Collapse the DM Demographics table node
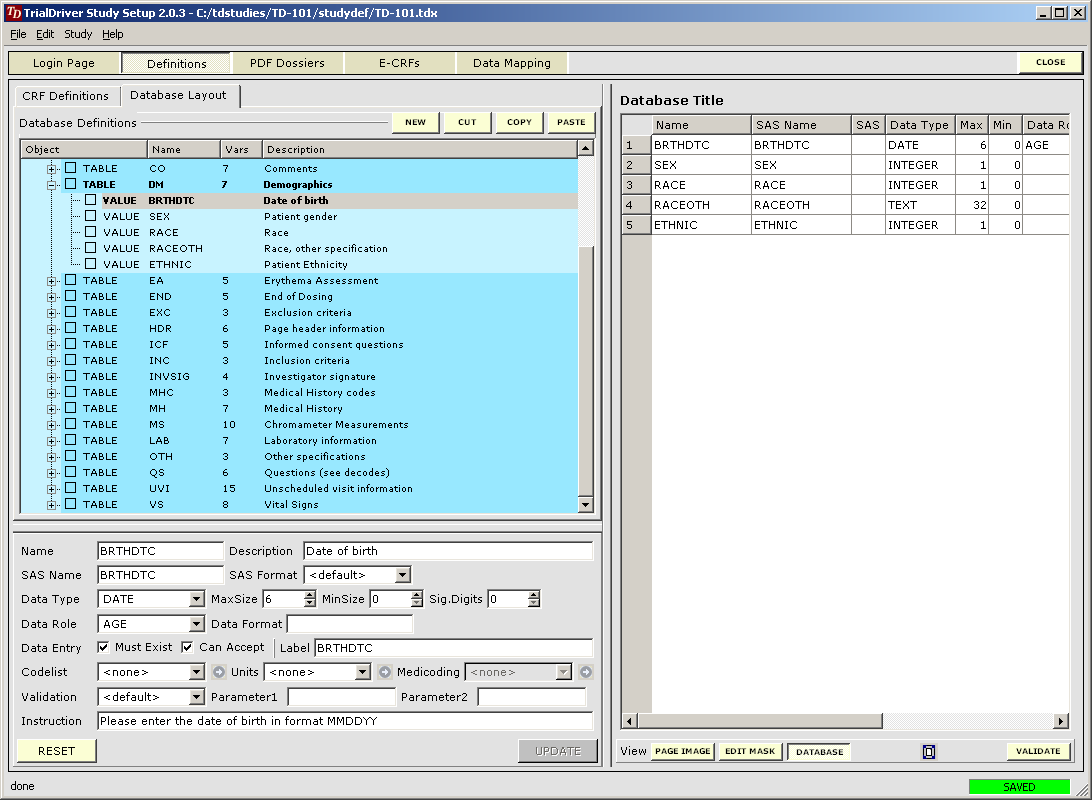 click(52, 185)
